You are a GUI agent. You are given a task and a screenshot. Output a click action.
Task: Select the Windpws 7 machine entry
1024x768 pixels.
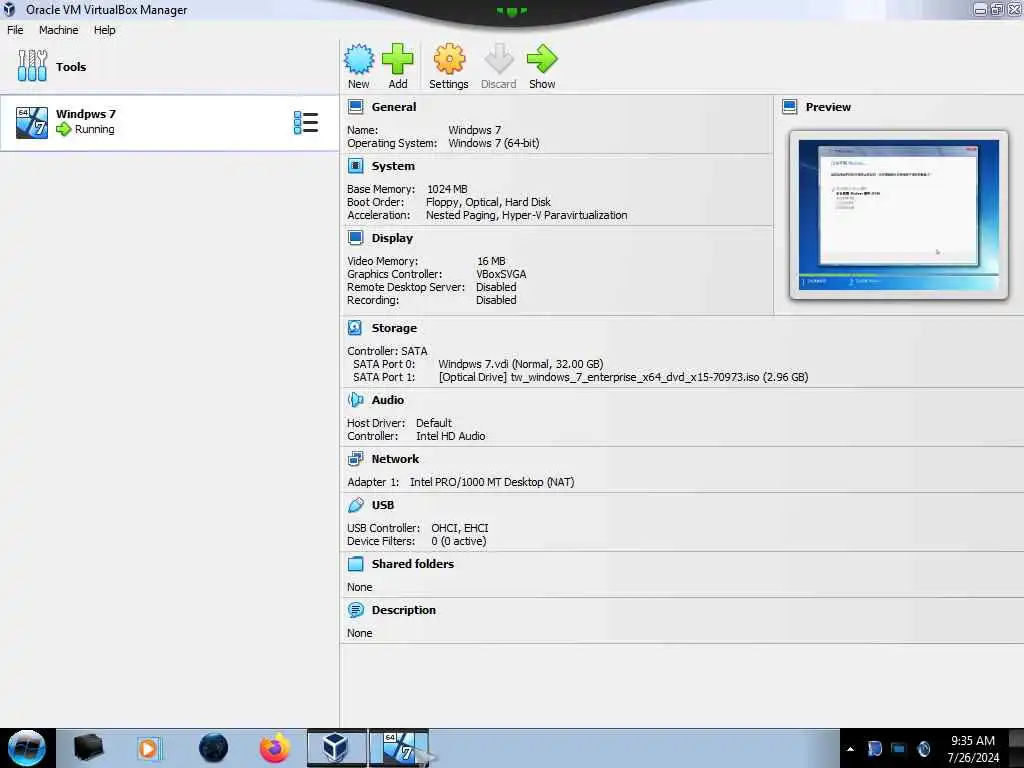click(x=169, y=123)
